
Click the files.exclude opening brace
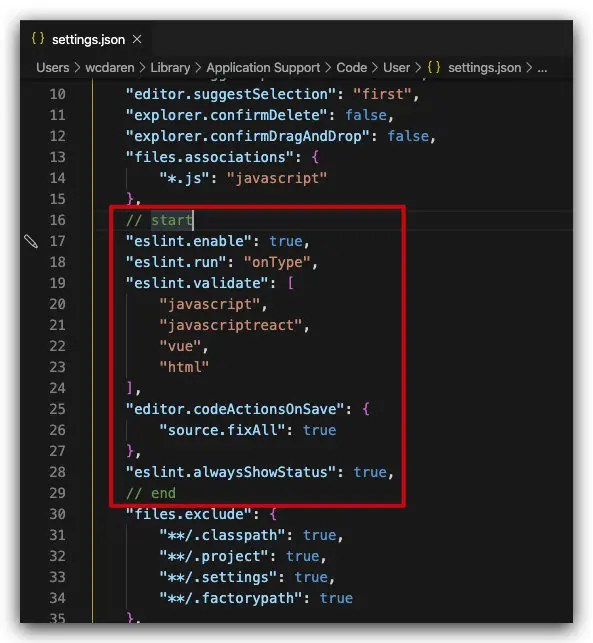point(273,514)
